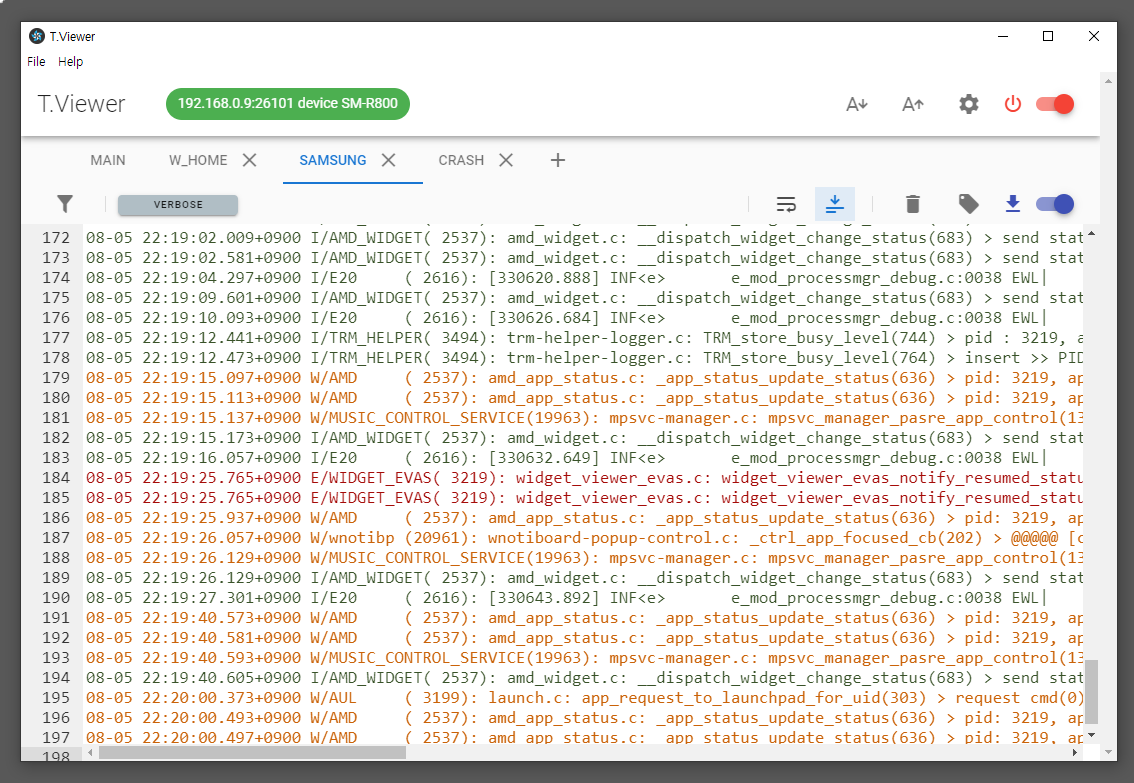Click the VERBOSE log level button
1134x783 pixels.
point(178,205)
